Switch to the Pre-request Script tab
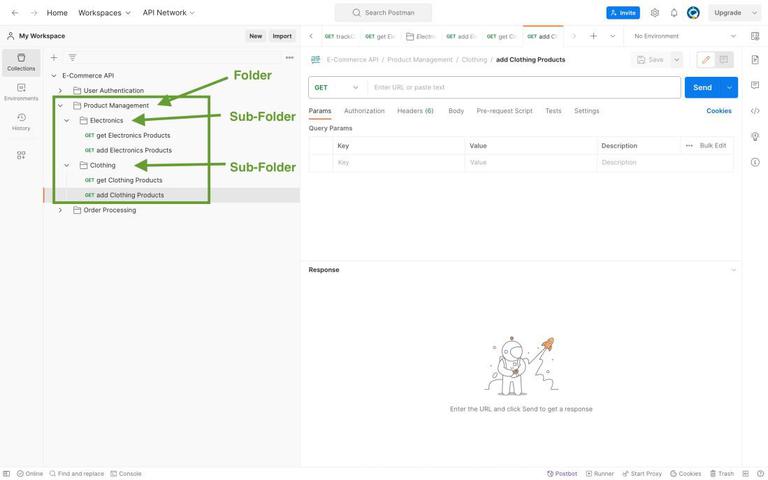Image resolution: width=768 pixels, height=480 pixels. click(504, 111)
